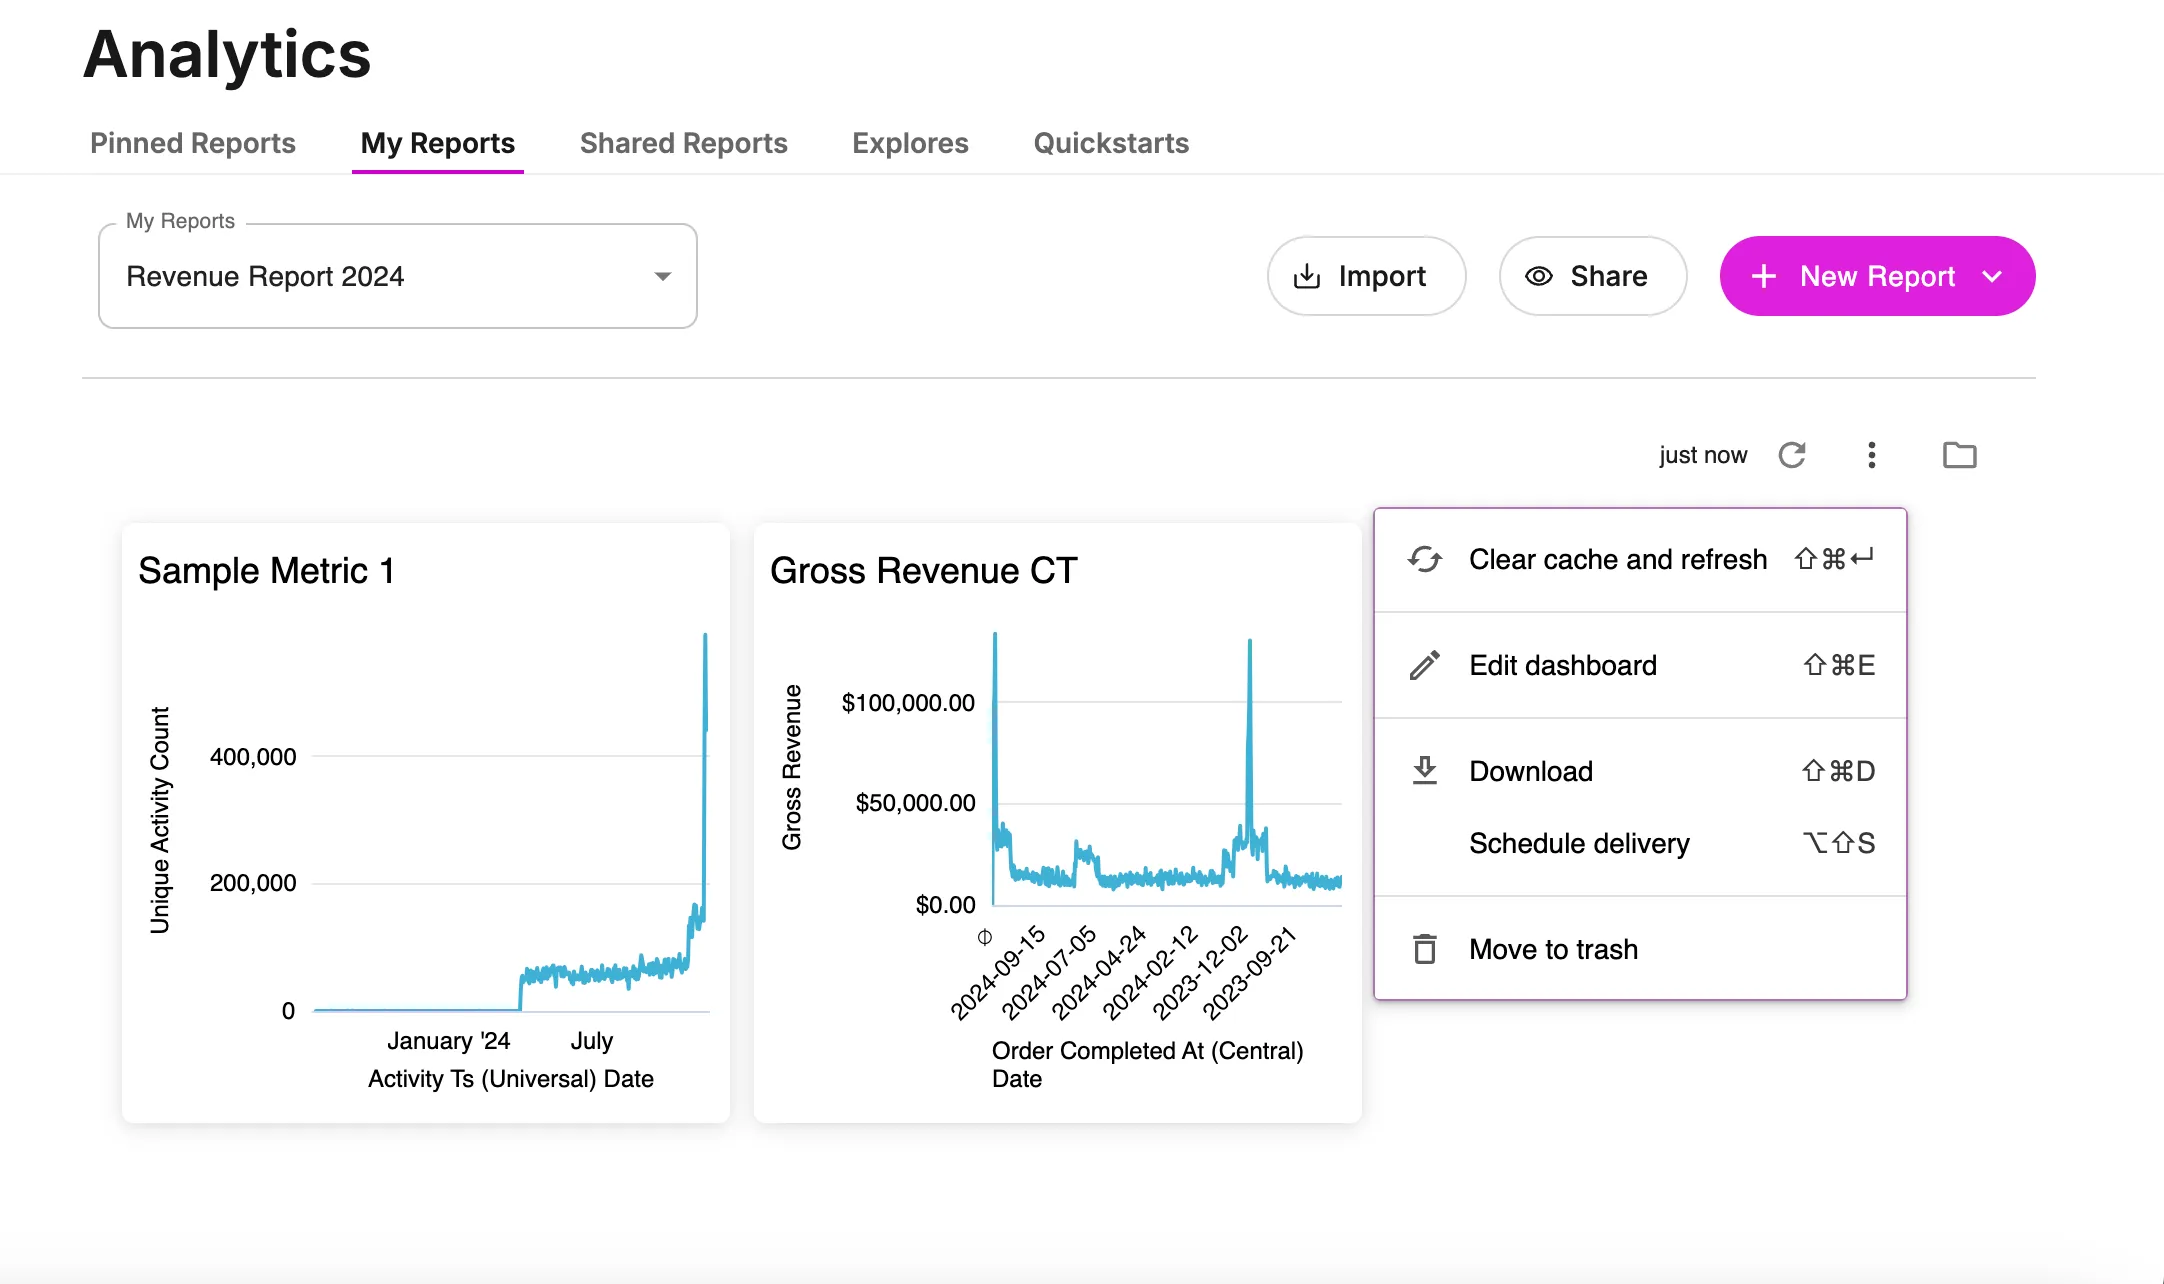
Task: Expand the Revenue Report 2024 dropdown
Action: coord(398,276)
